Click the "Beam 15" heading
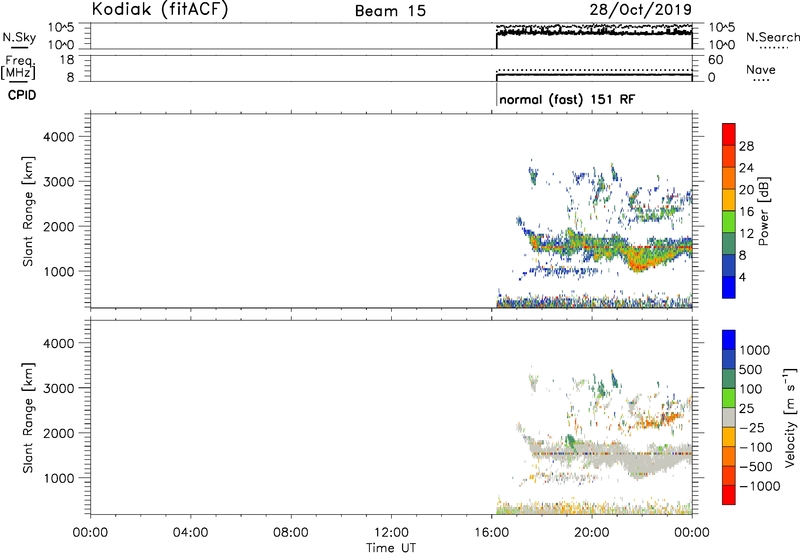 [390, 11]
